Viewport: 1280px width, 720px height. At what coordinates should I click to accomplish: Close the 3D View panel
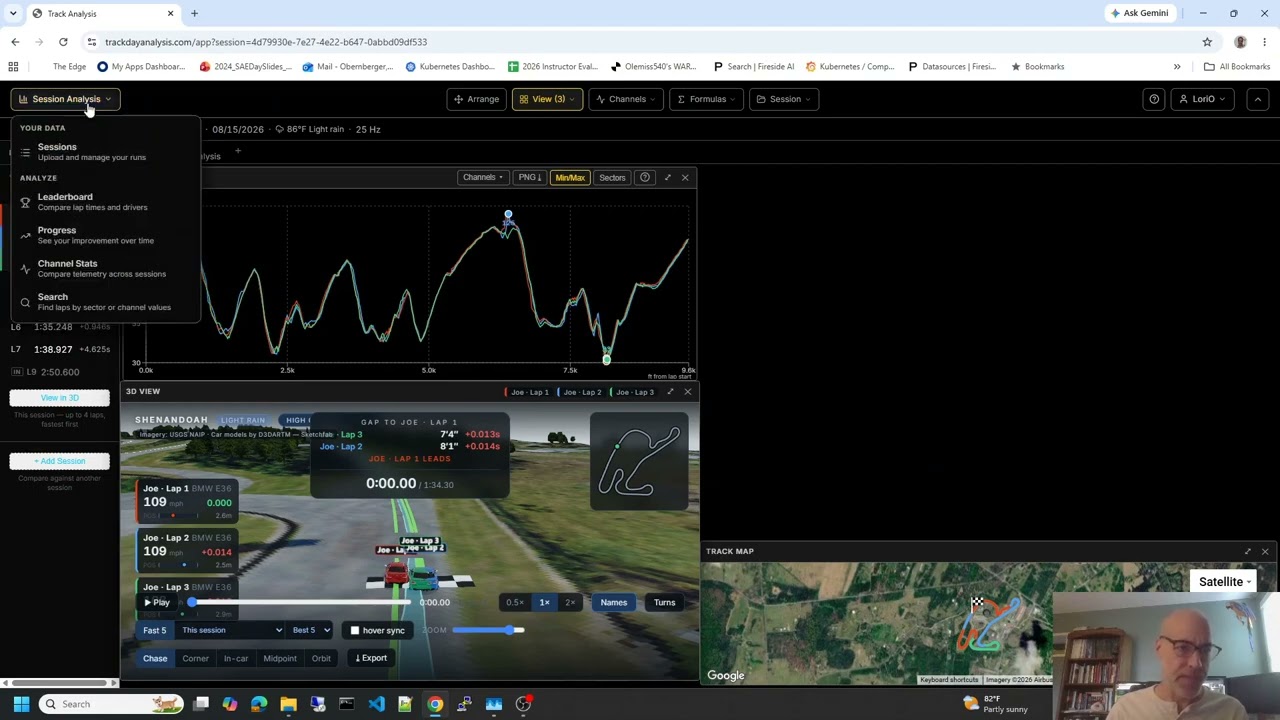pos(687,392)
